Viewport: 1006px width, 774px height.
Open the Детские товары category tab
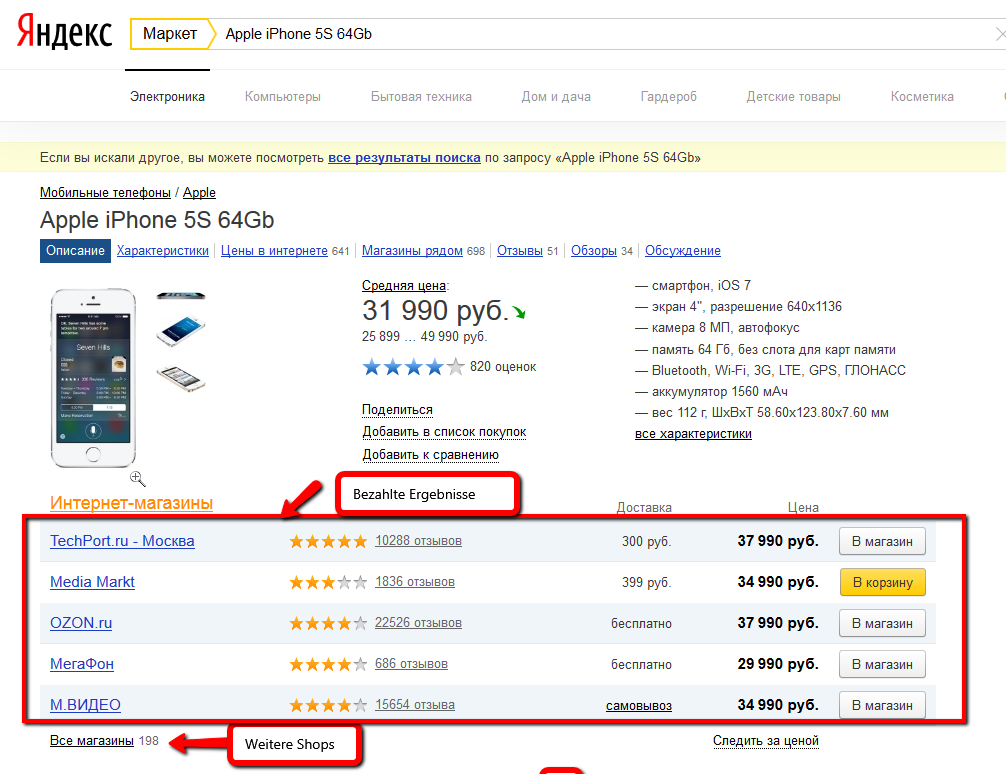pos(794,97)
